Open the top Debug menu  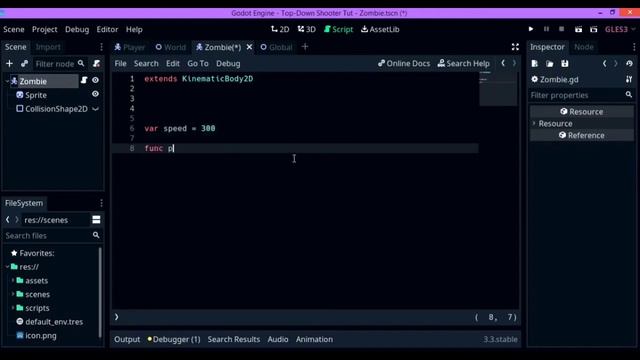(x=77, y=29)
